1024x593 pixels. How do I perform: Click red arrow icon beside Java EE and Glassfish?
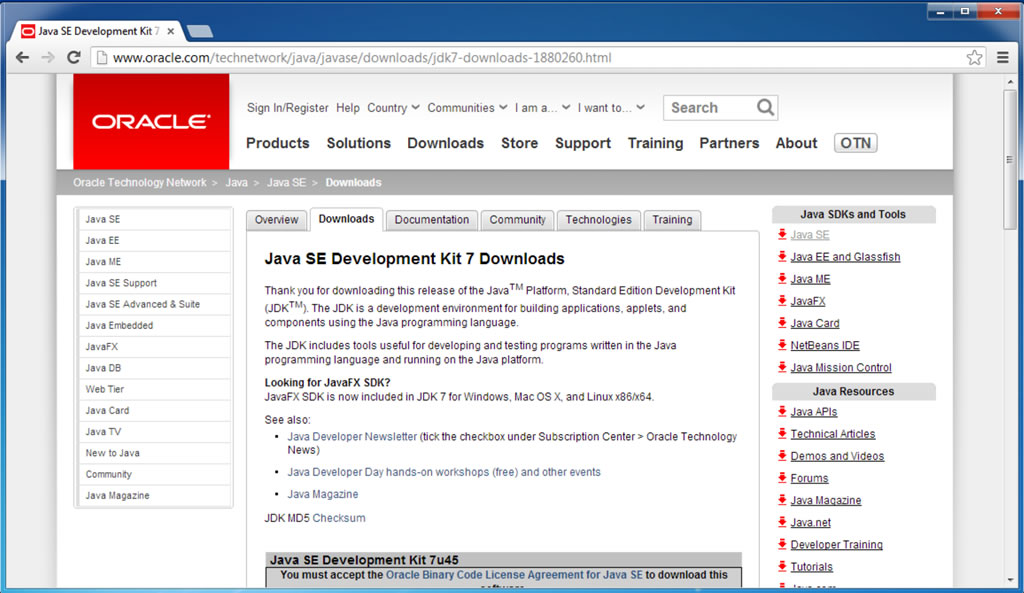click(782, 257)
